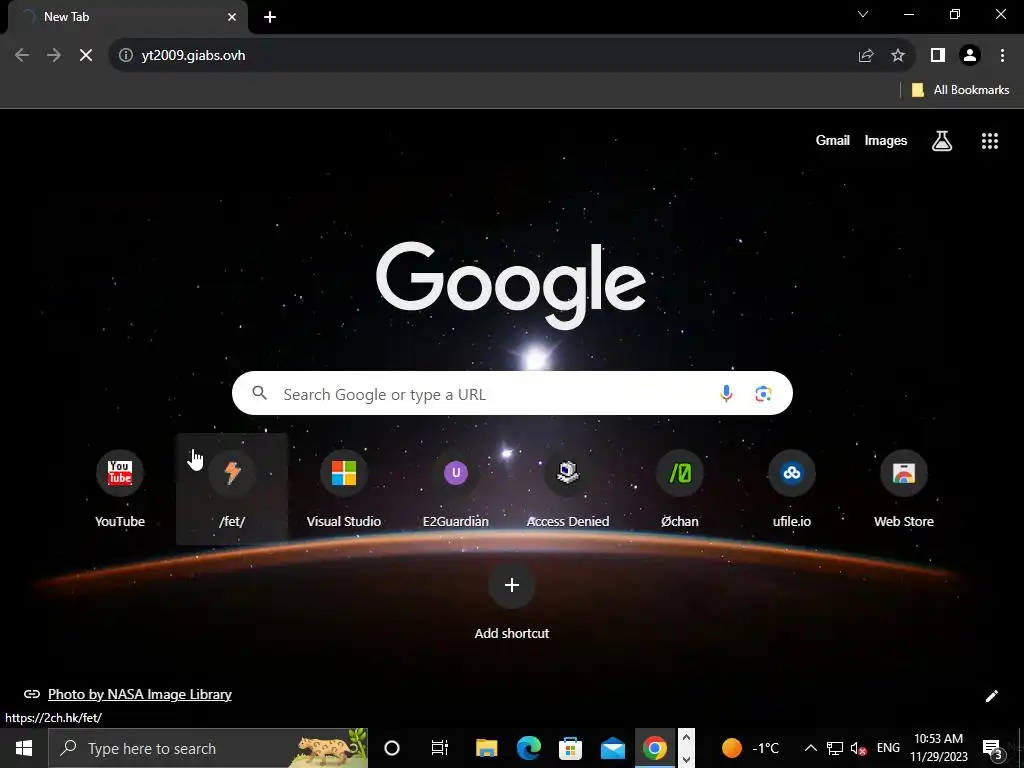Open the Chrome profile menu
This screenshot has width=1024, height=768.
pos(970,56)
